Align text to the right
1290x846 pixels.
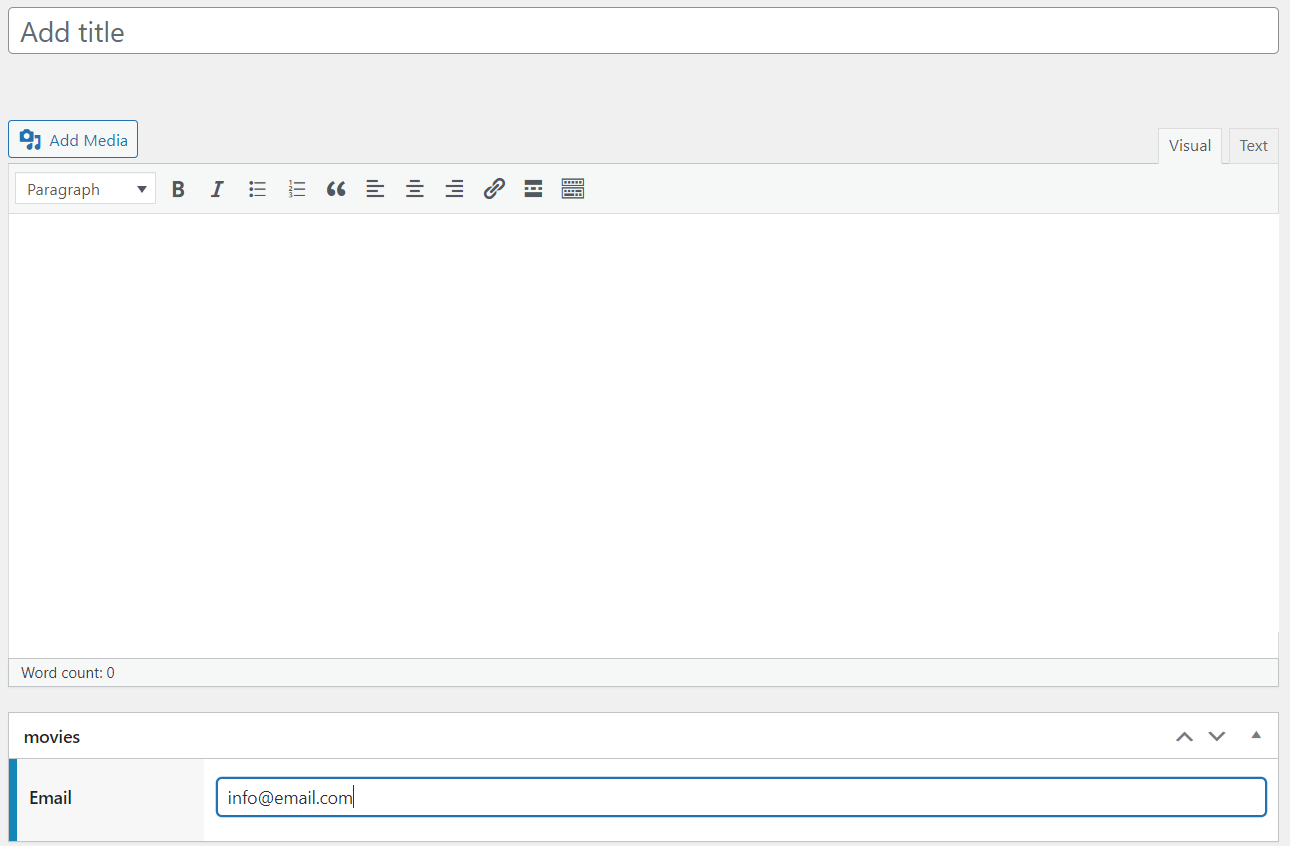click(454, 188)
